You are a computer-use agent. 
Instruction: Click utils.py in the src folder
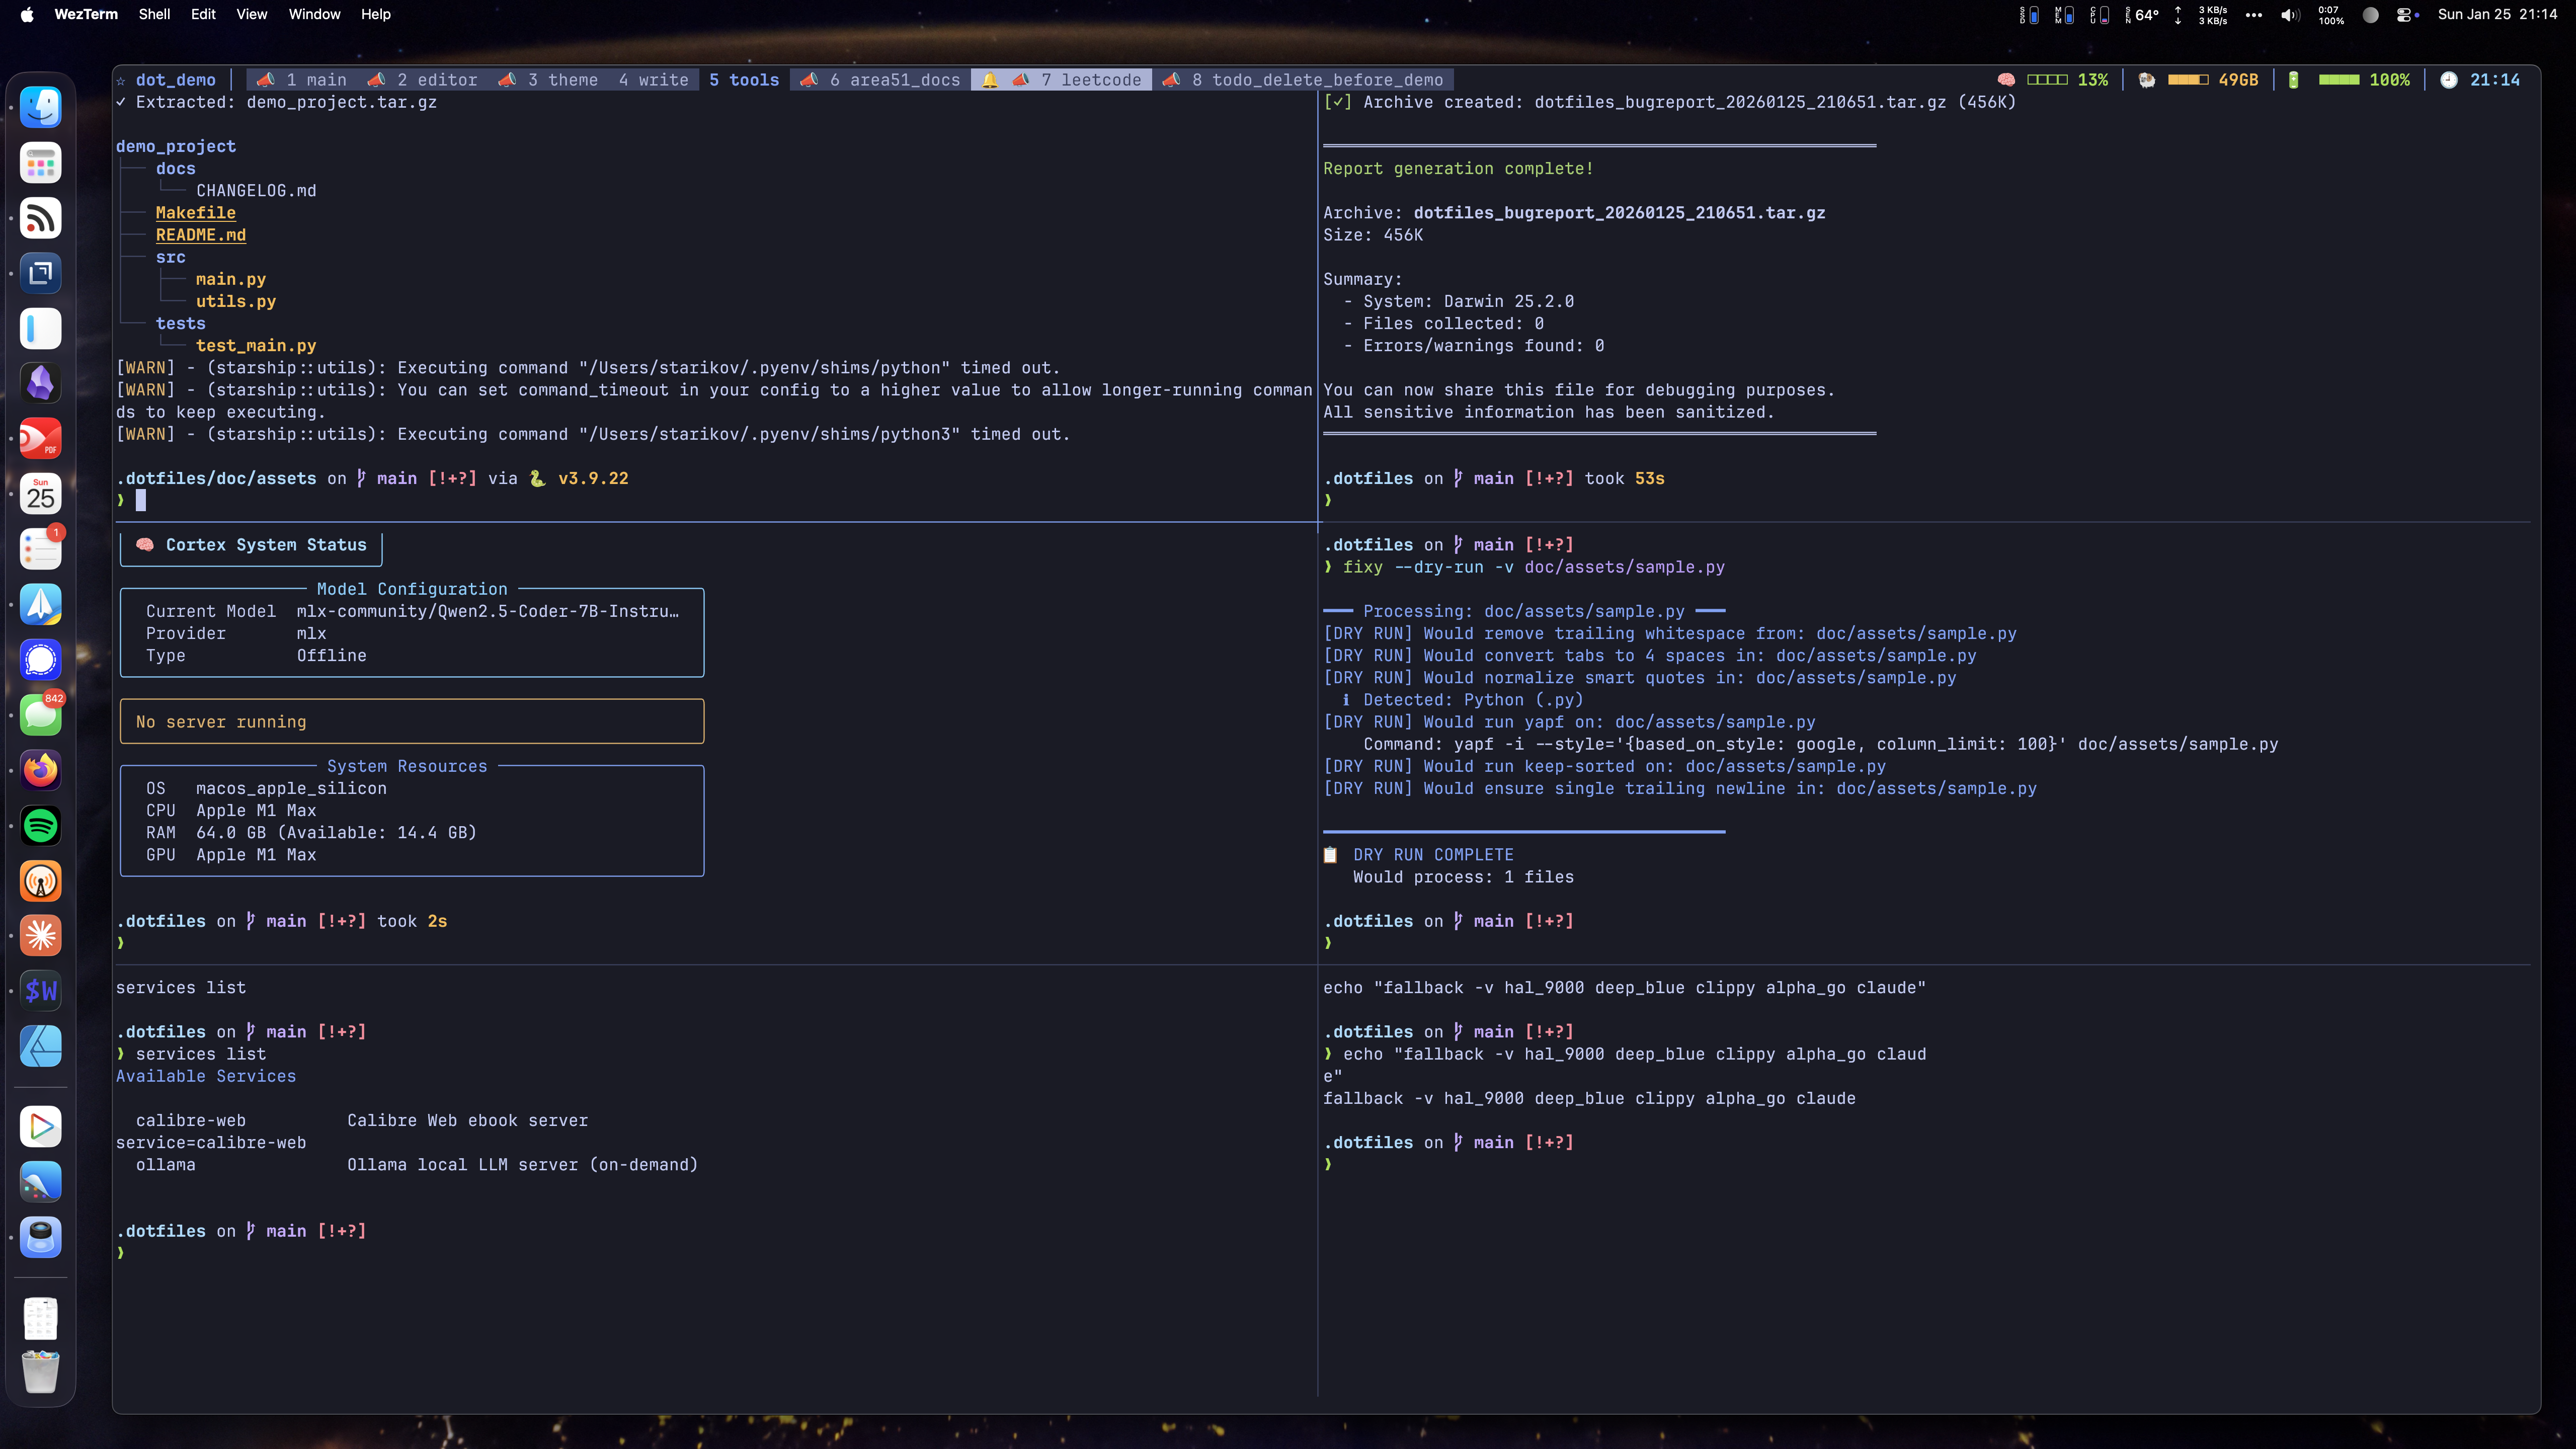pos(236,301)
